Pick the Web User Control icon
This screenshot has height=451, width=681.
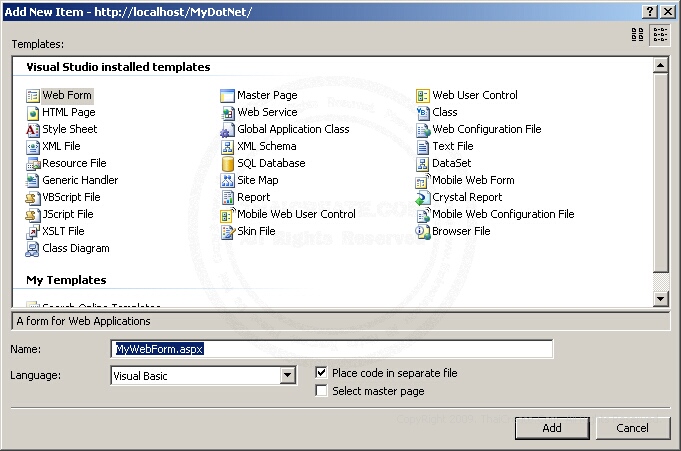click(423, 96)
